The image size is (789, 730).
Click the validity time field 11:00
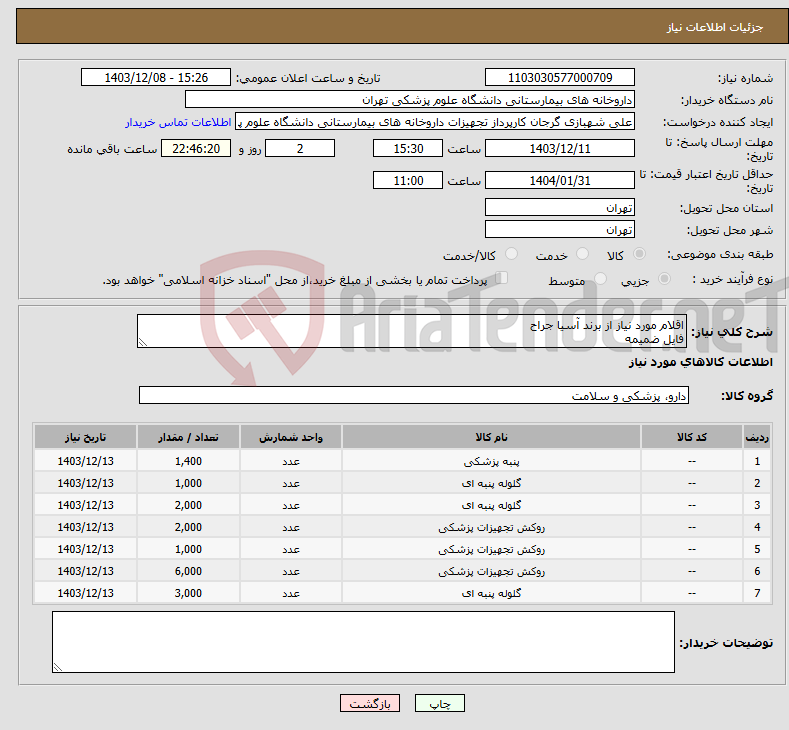(408, 180)
